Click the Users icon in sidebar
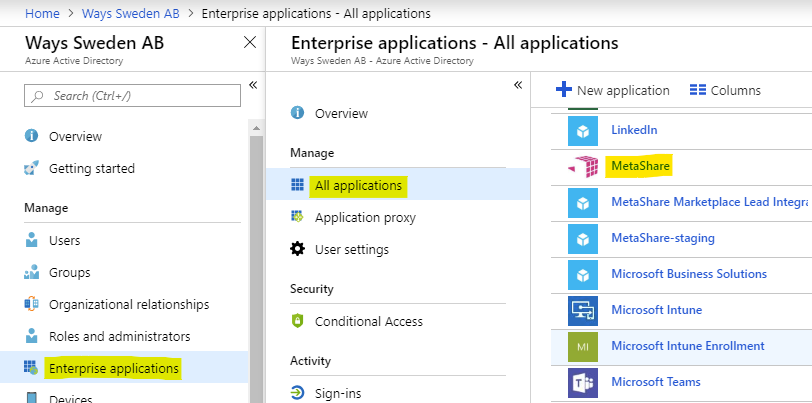Viewport: 812px width, 403px height. point(31,240)
